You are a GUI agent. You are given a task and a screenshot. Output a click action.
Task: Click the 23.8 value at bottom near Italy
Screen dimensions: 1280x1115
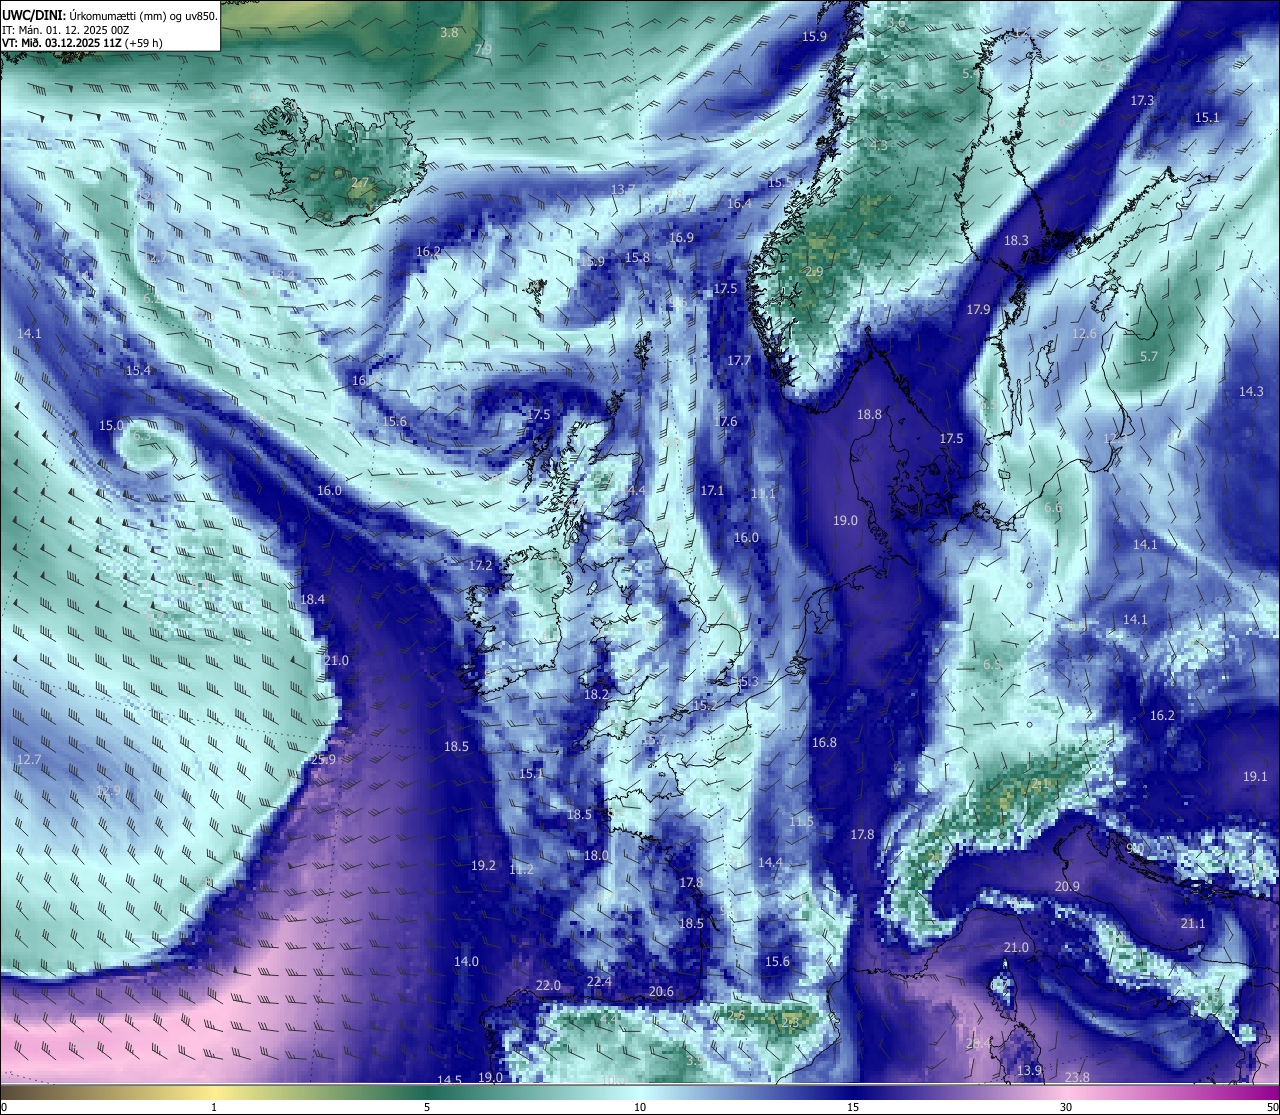click(1077, 1077)
